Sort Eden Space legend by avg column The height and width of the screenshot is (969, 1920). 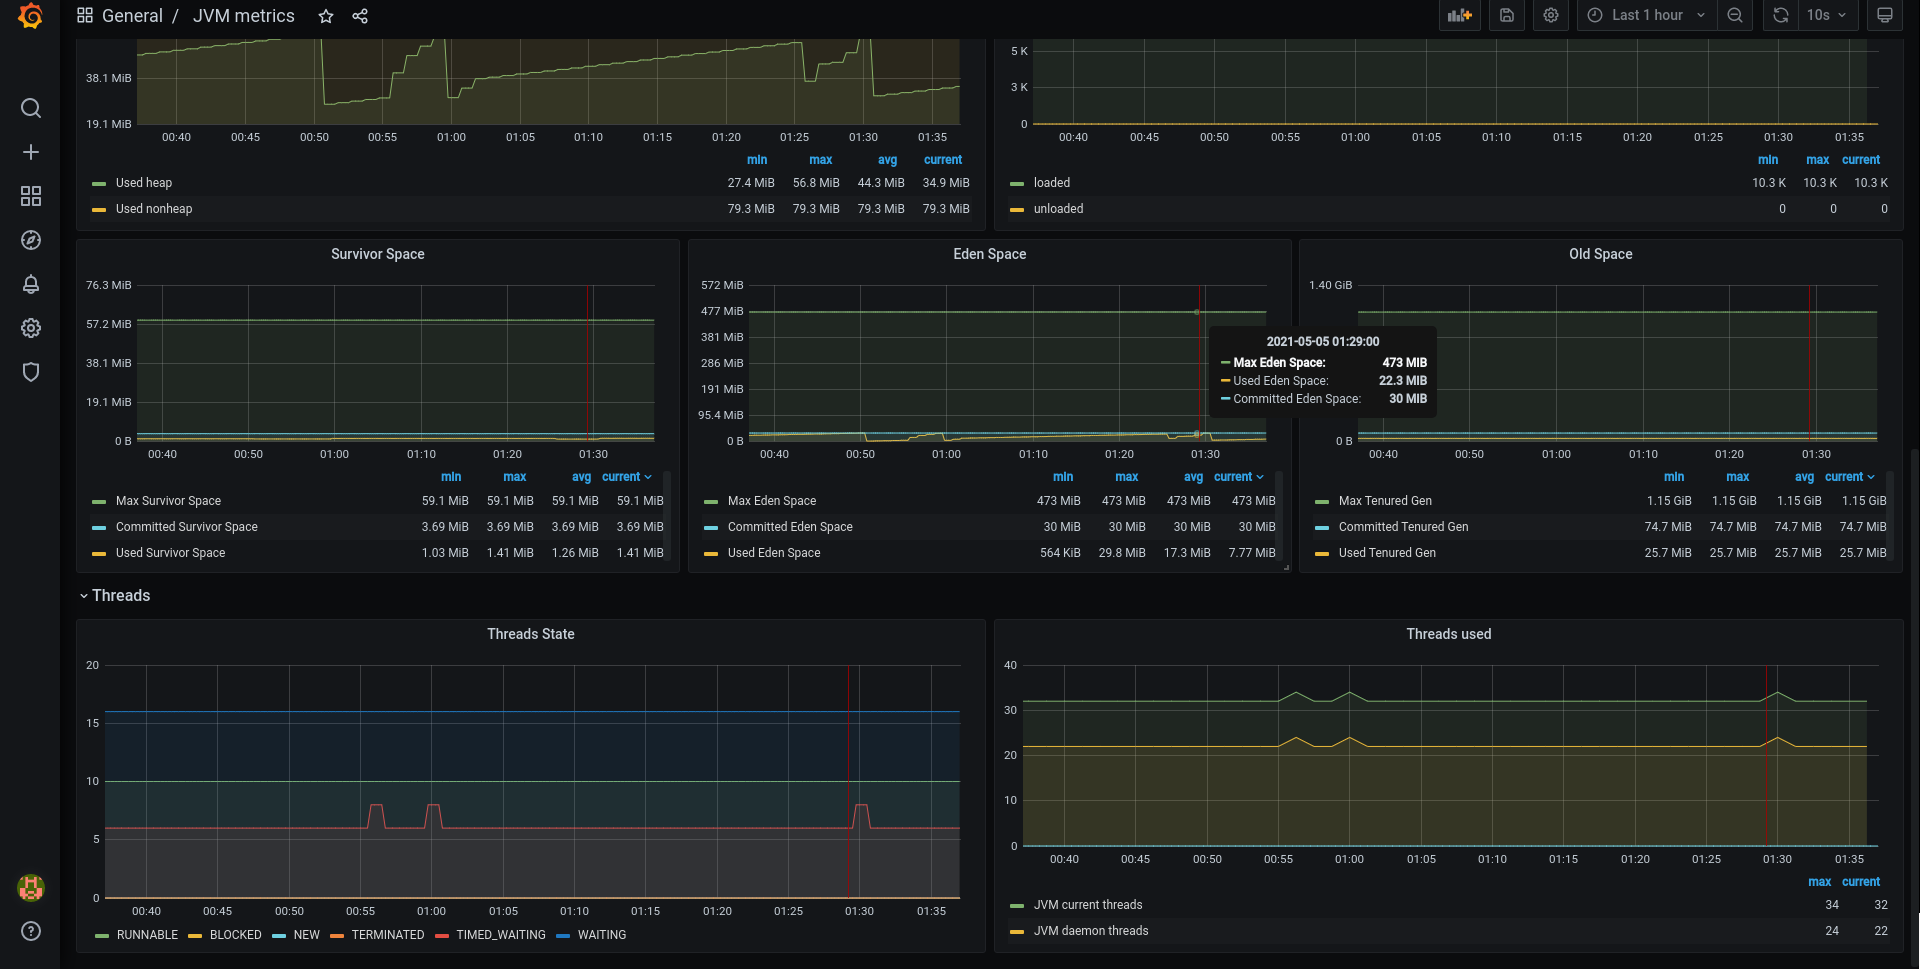tap(1193, 477)
